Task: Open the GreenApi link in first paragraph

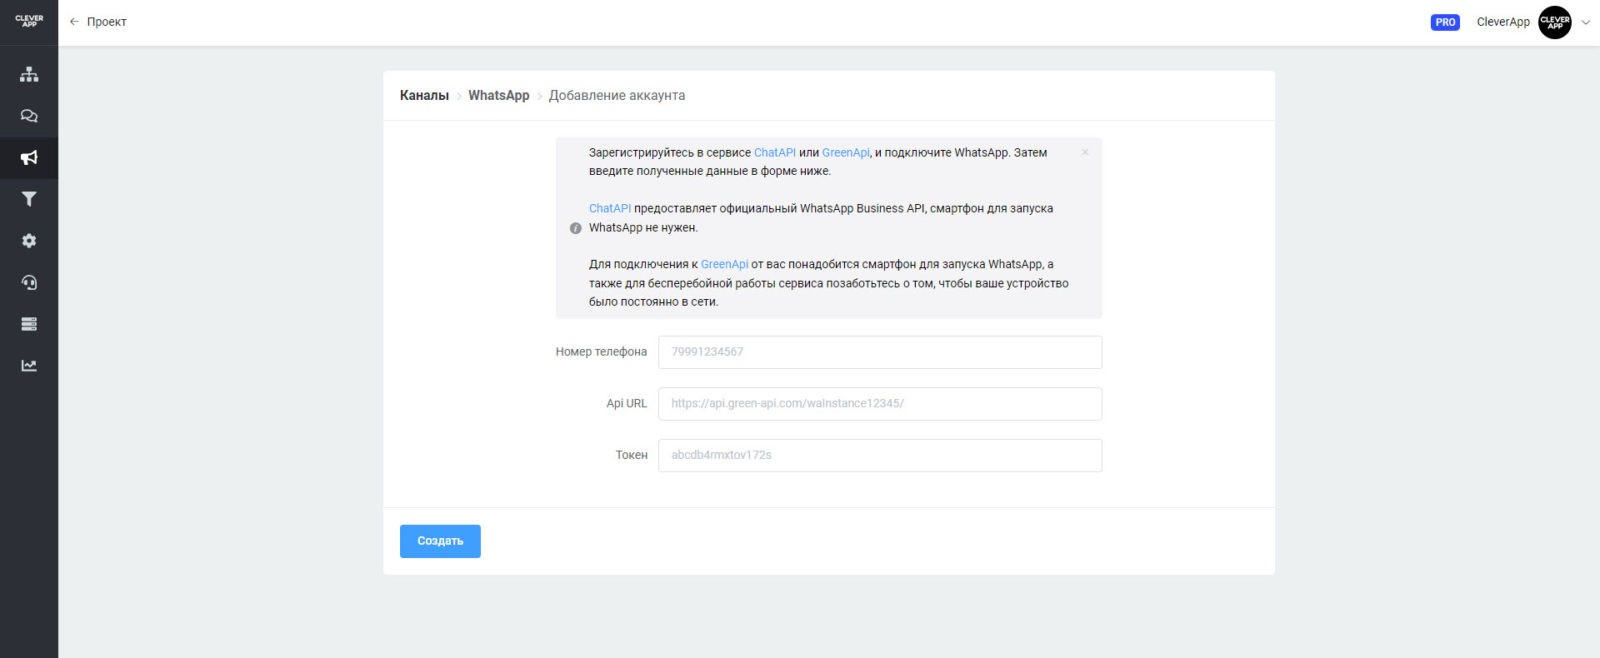Action: (x=845, y=153)
